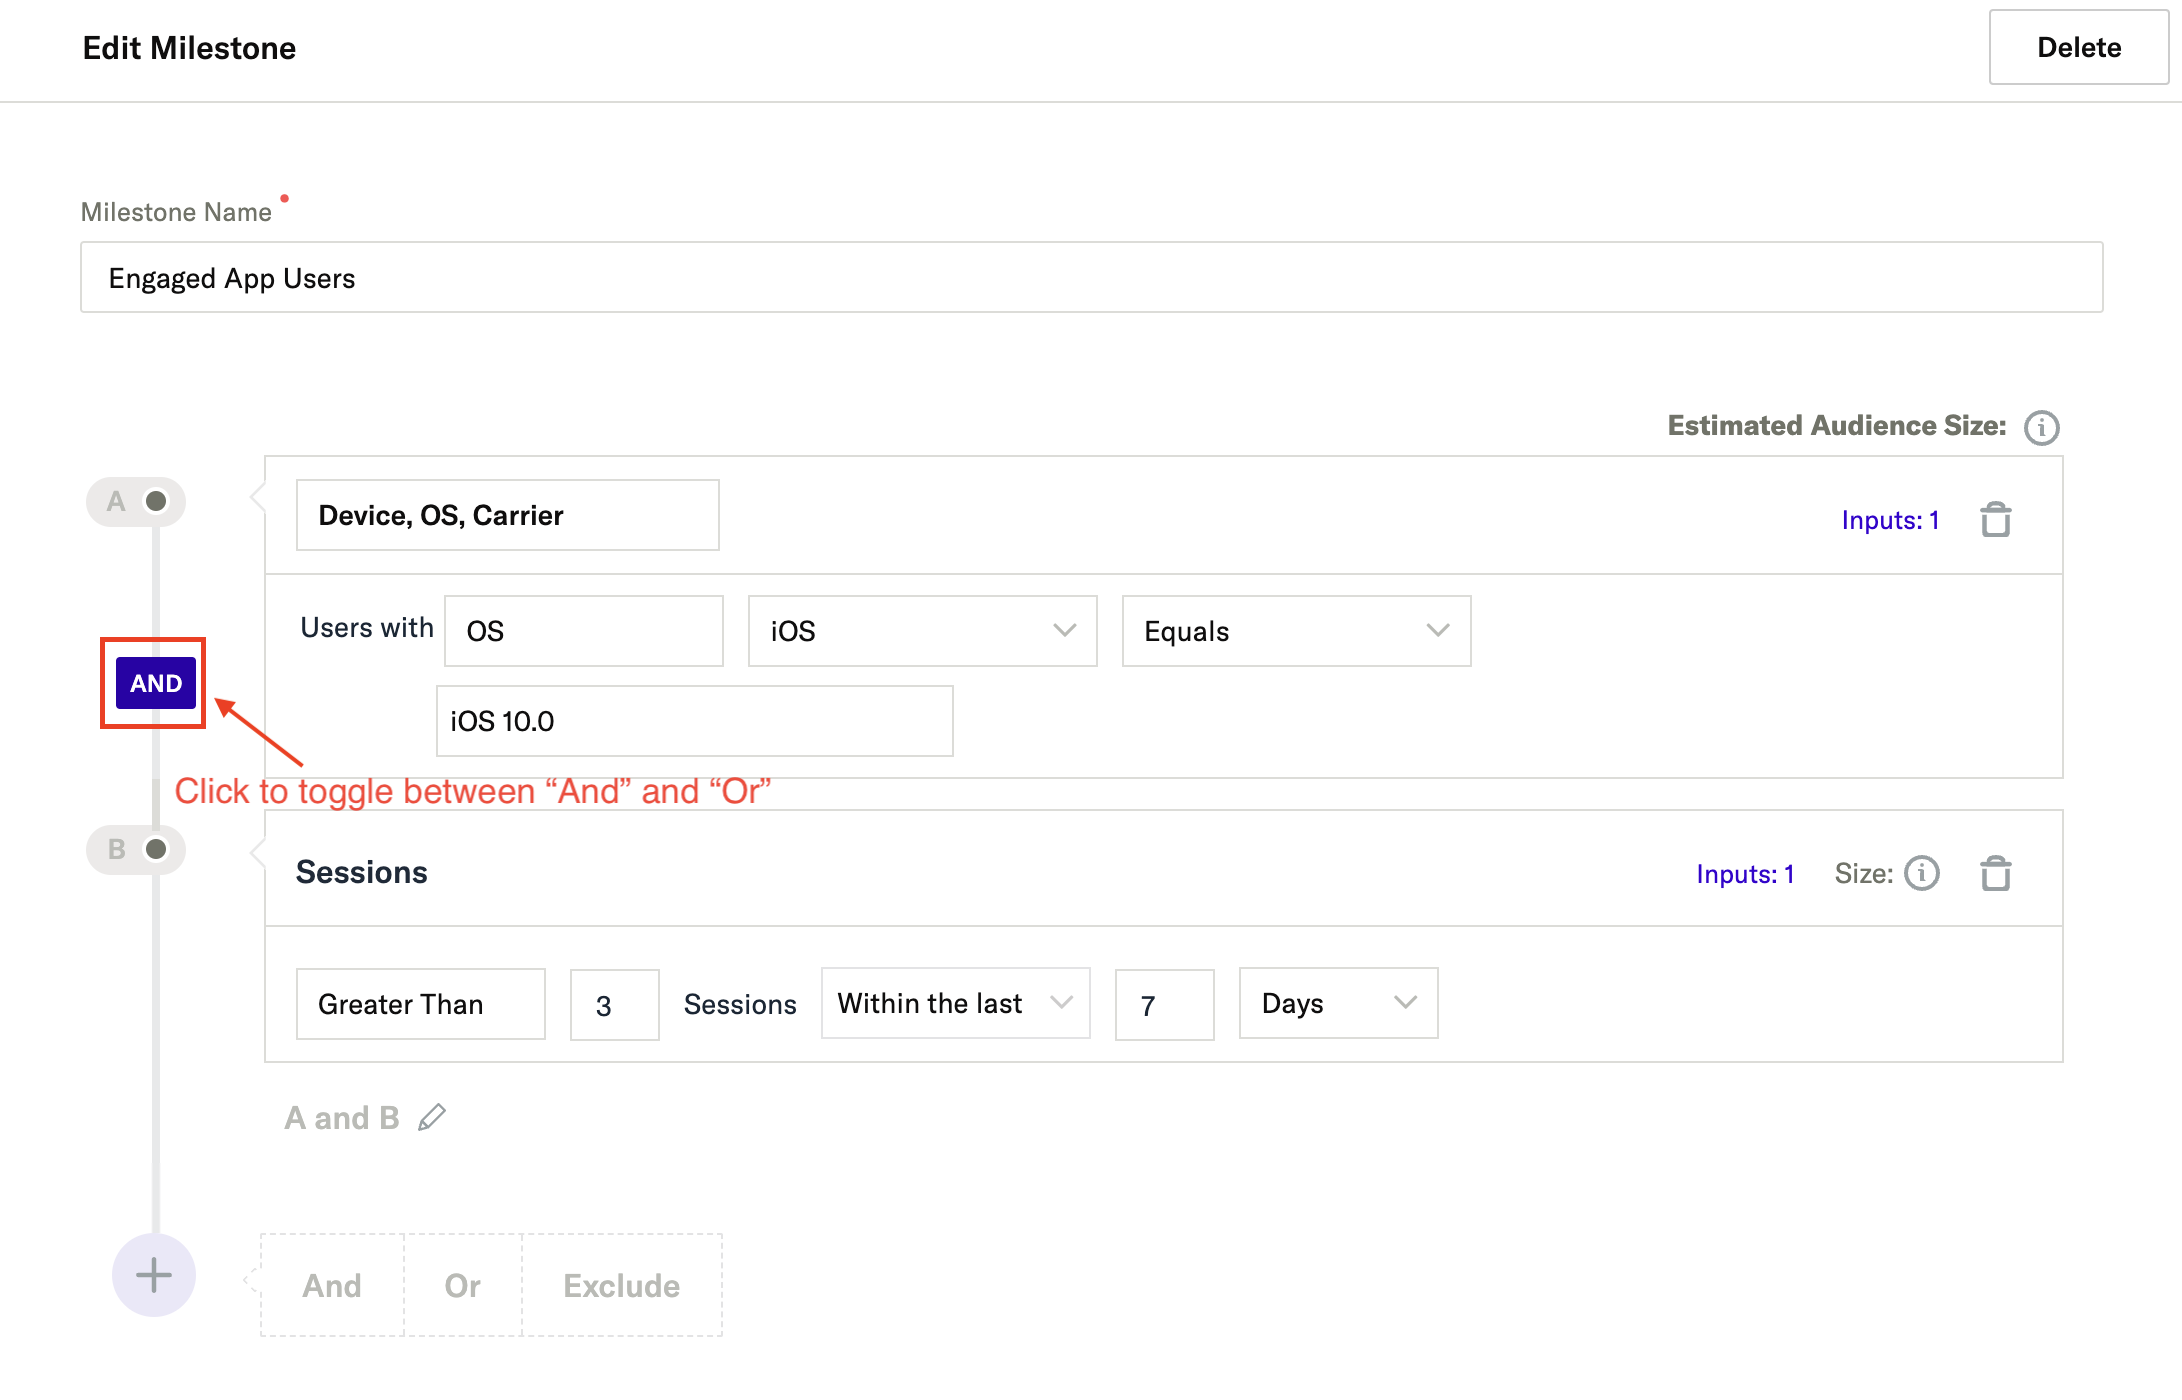Image resolution: width=2182 pixels, height=1400 pixels.
Task: Open the Equals operator dropdown
Action: (x=1296, y=631)
